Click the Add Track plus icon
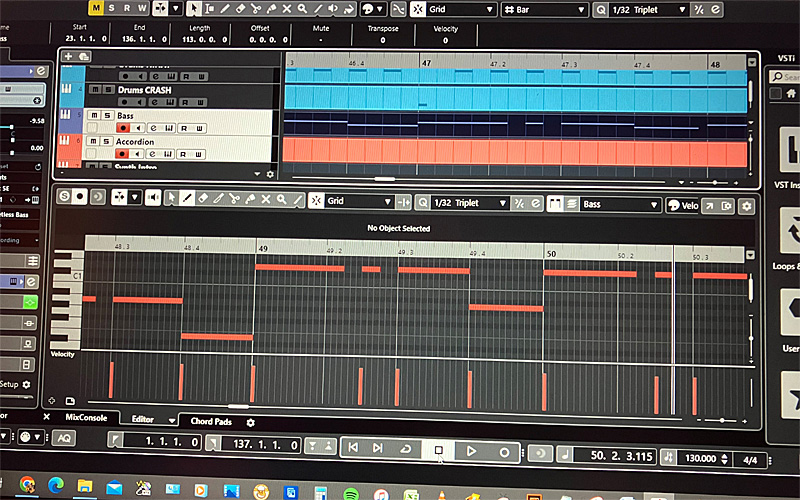 click(69, 58)
